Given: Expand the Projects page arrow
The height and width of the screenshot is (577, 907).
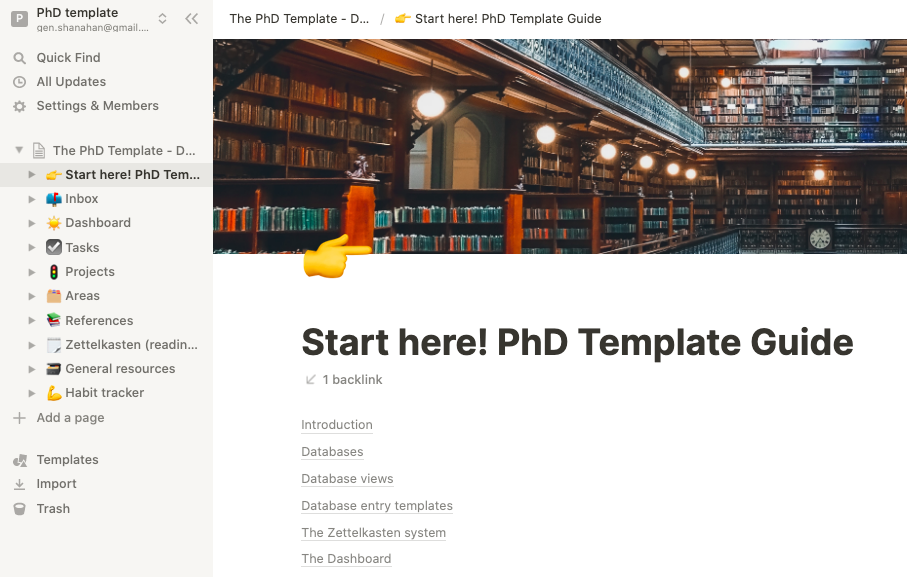Looking at the screenshot, I should click(32, 272).
